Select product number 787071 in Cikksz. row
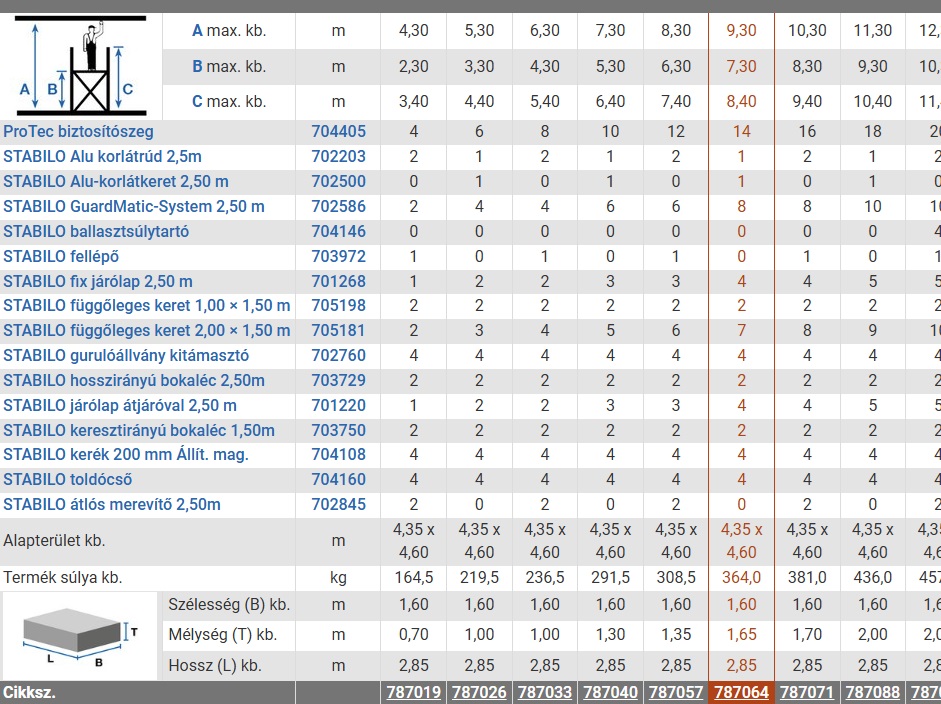The width and height of the screenshot is (941, 704). pos(807,693)
